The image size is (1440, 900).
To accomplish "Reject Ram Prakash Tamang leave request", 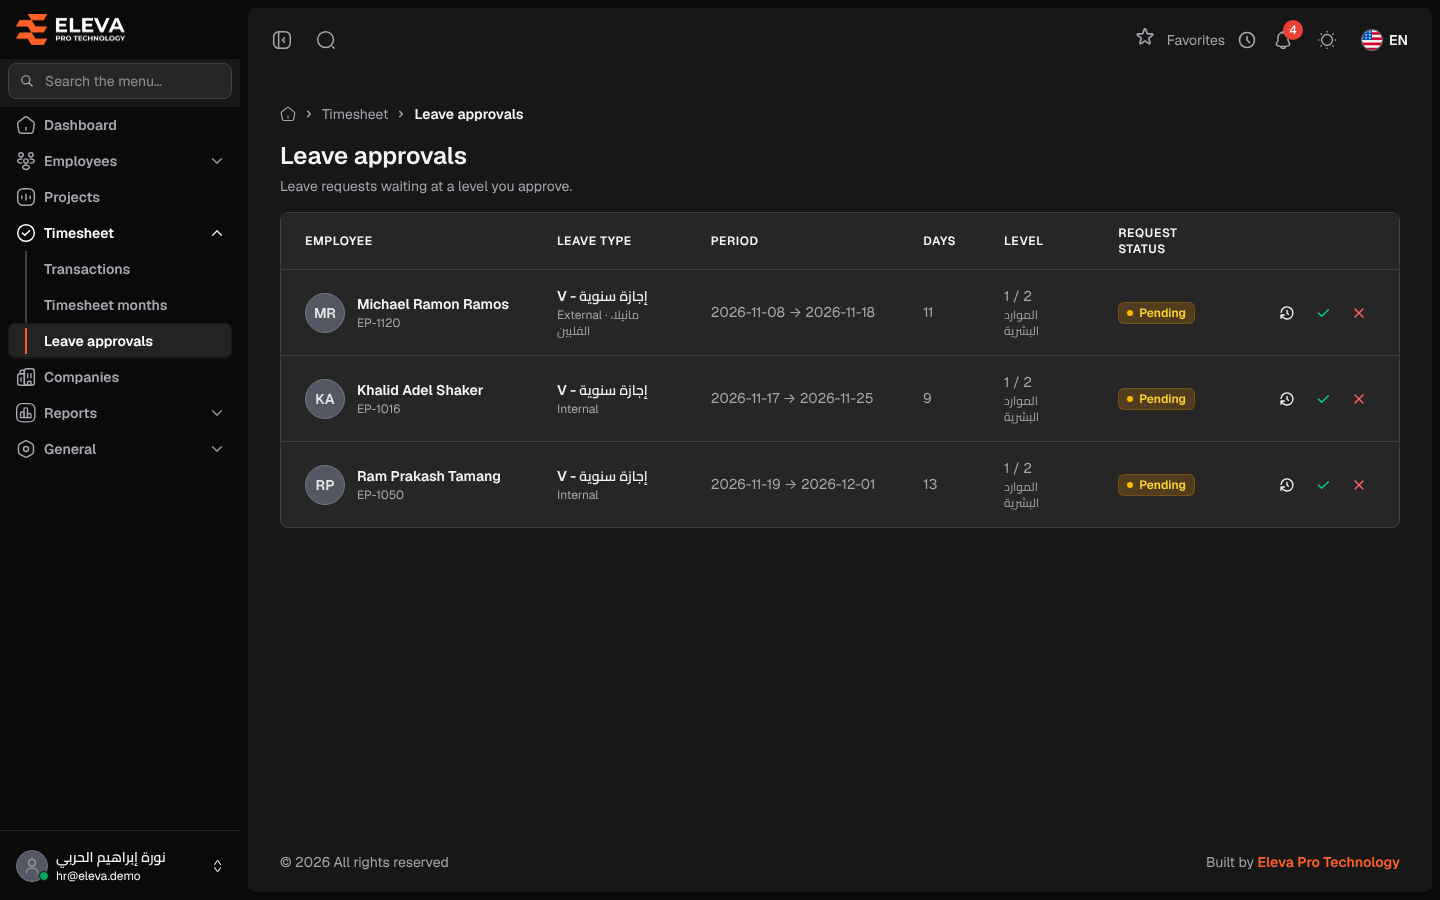I will [x=1359, y=485].
